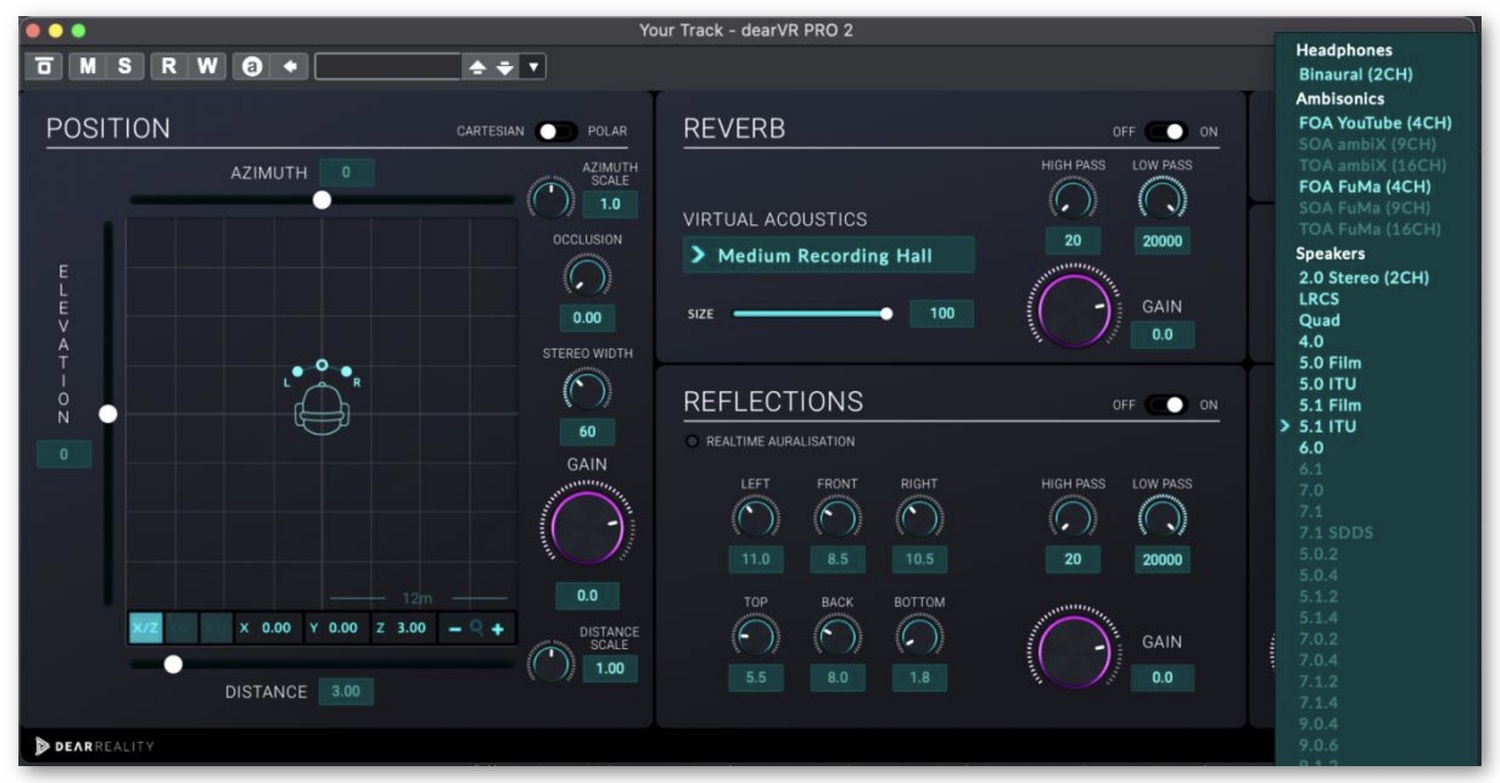
Task: Click the Elevation slider handle
Action: [x=108, y=414]
